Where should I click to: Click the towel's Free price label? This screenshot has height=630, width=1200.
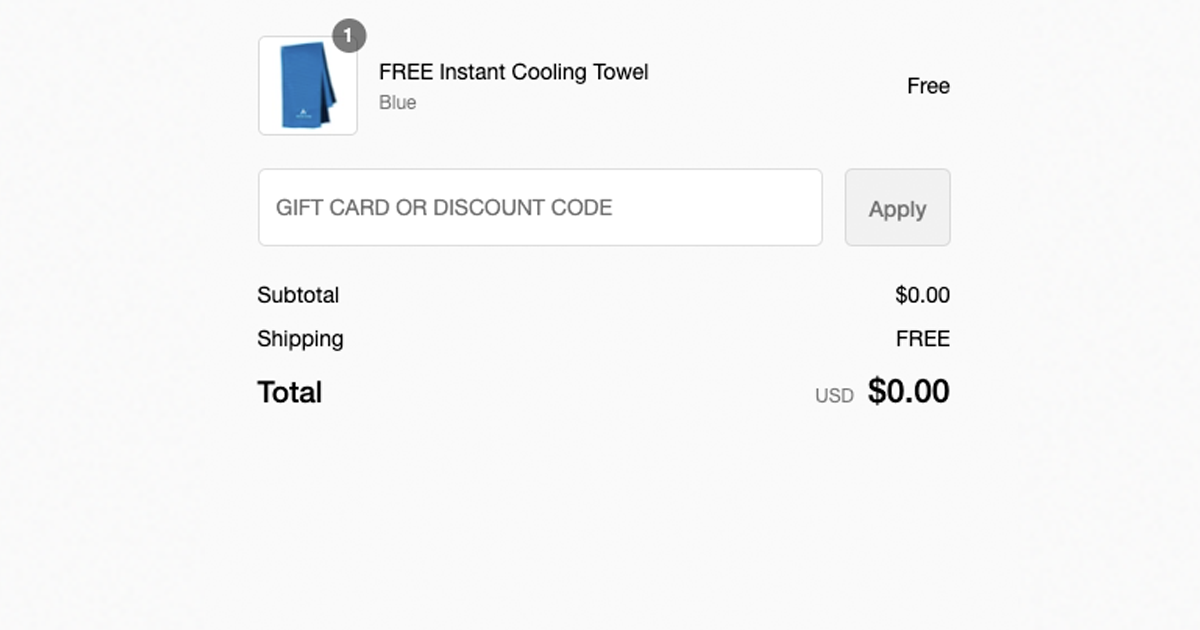(927, 86)
